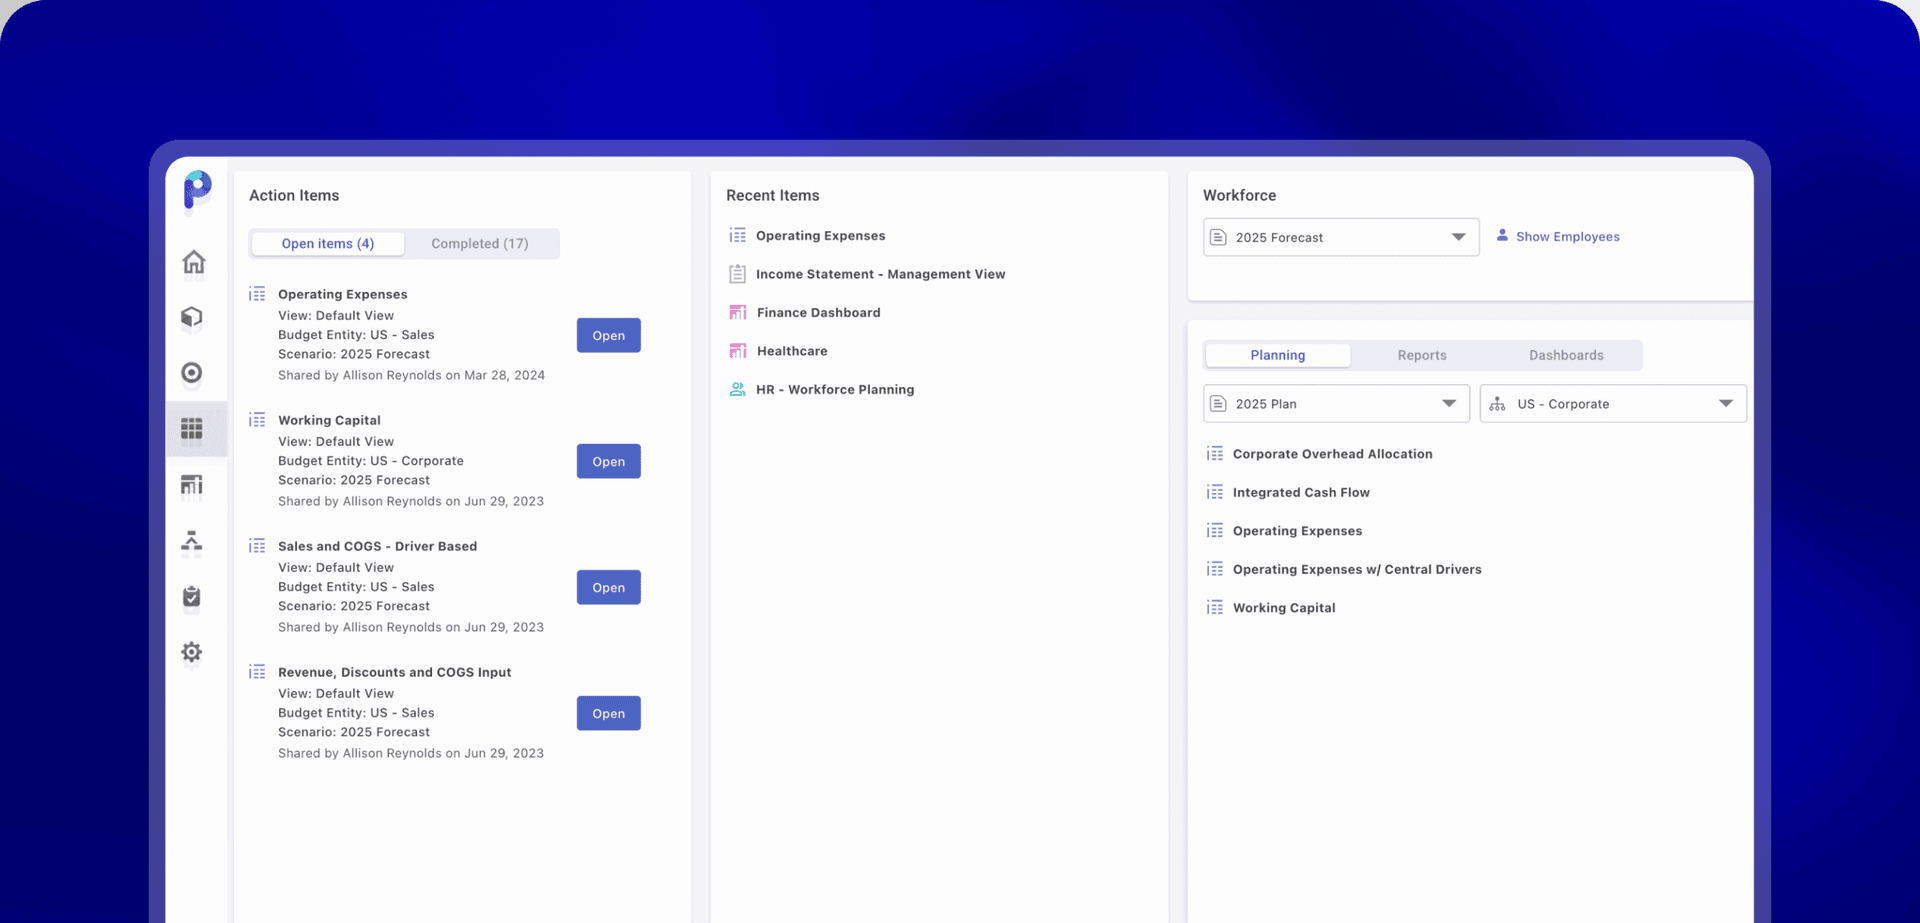Image resolution: width=1920 pixels, height=923 pixels.
Task: Switch to Open items (4) tab
Action: pyautogui.click(x=328, y=243)
